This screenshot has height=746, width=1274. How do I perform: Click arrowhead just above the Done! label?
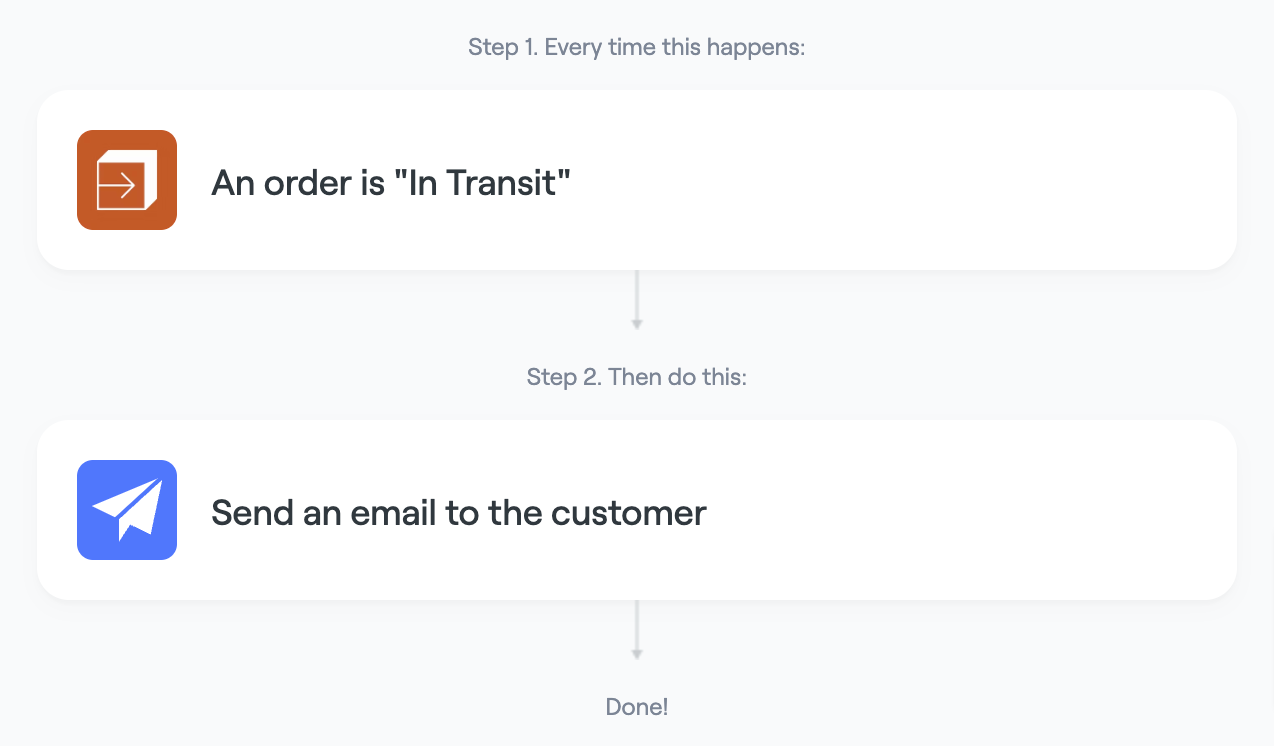pyautogui.click(x=637, y=654)
